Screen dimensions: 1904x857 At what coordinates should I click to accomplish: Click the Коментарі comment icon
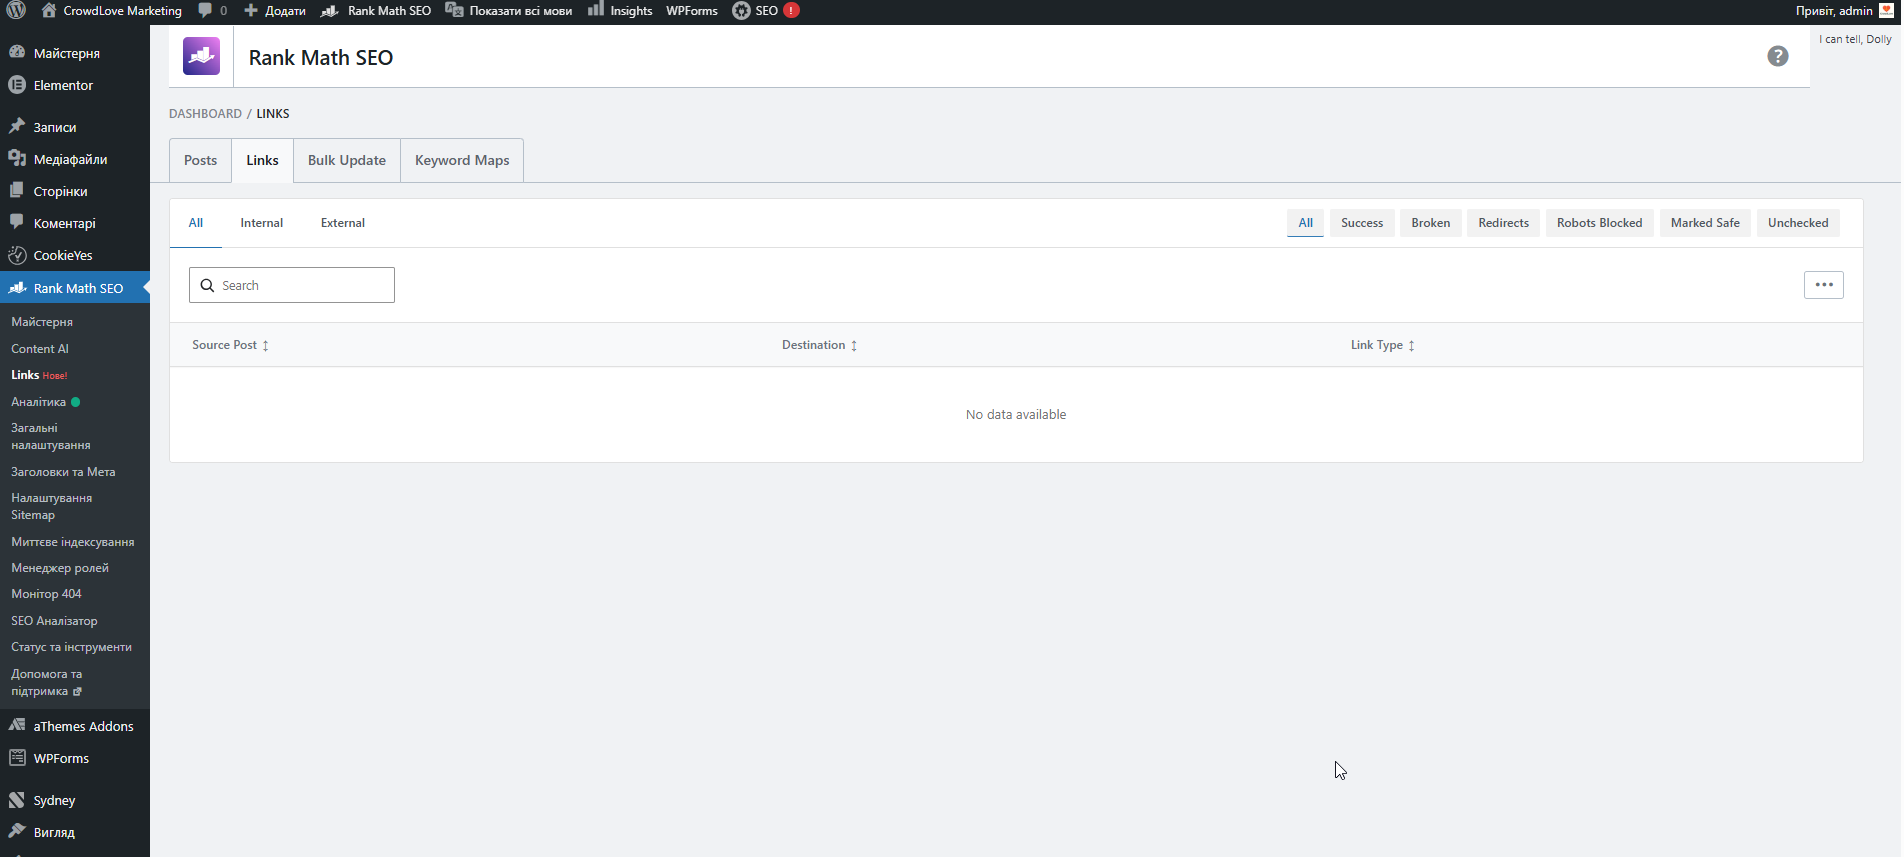pos(17,222)
